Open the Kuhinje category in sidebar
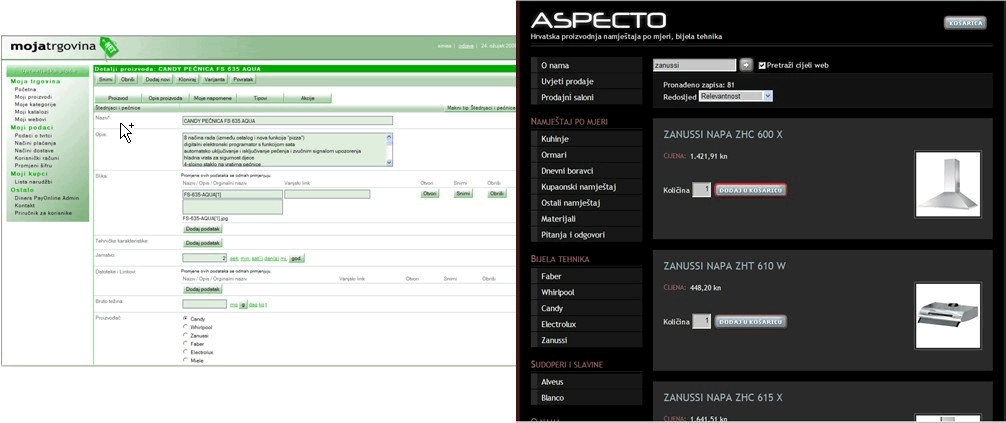 [553, 139]
